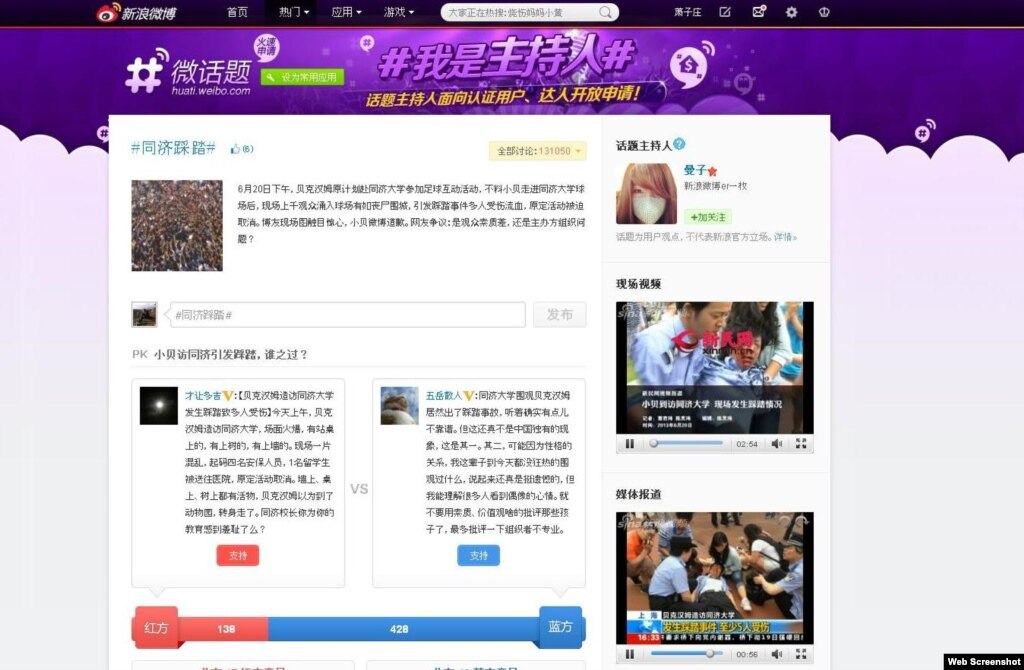
Task: Mute the 现场视频 video volume
Action: [x=776, y=443]
